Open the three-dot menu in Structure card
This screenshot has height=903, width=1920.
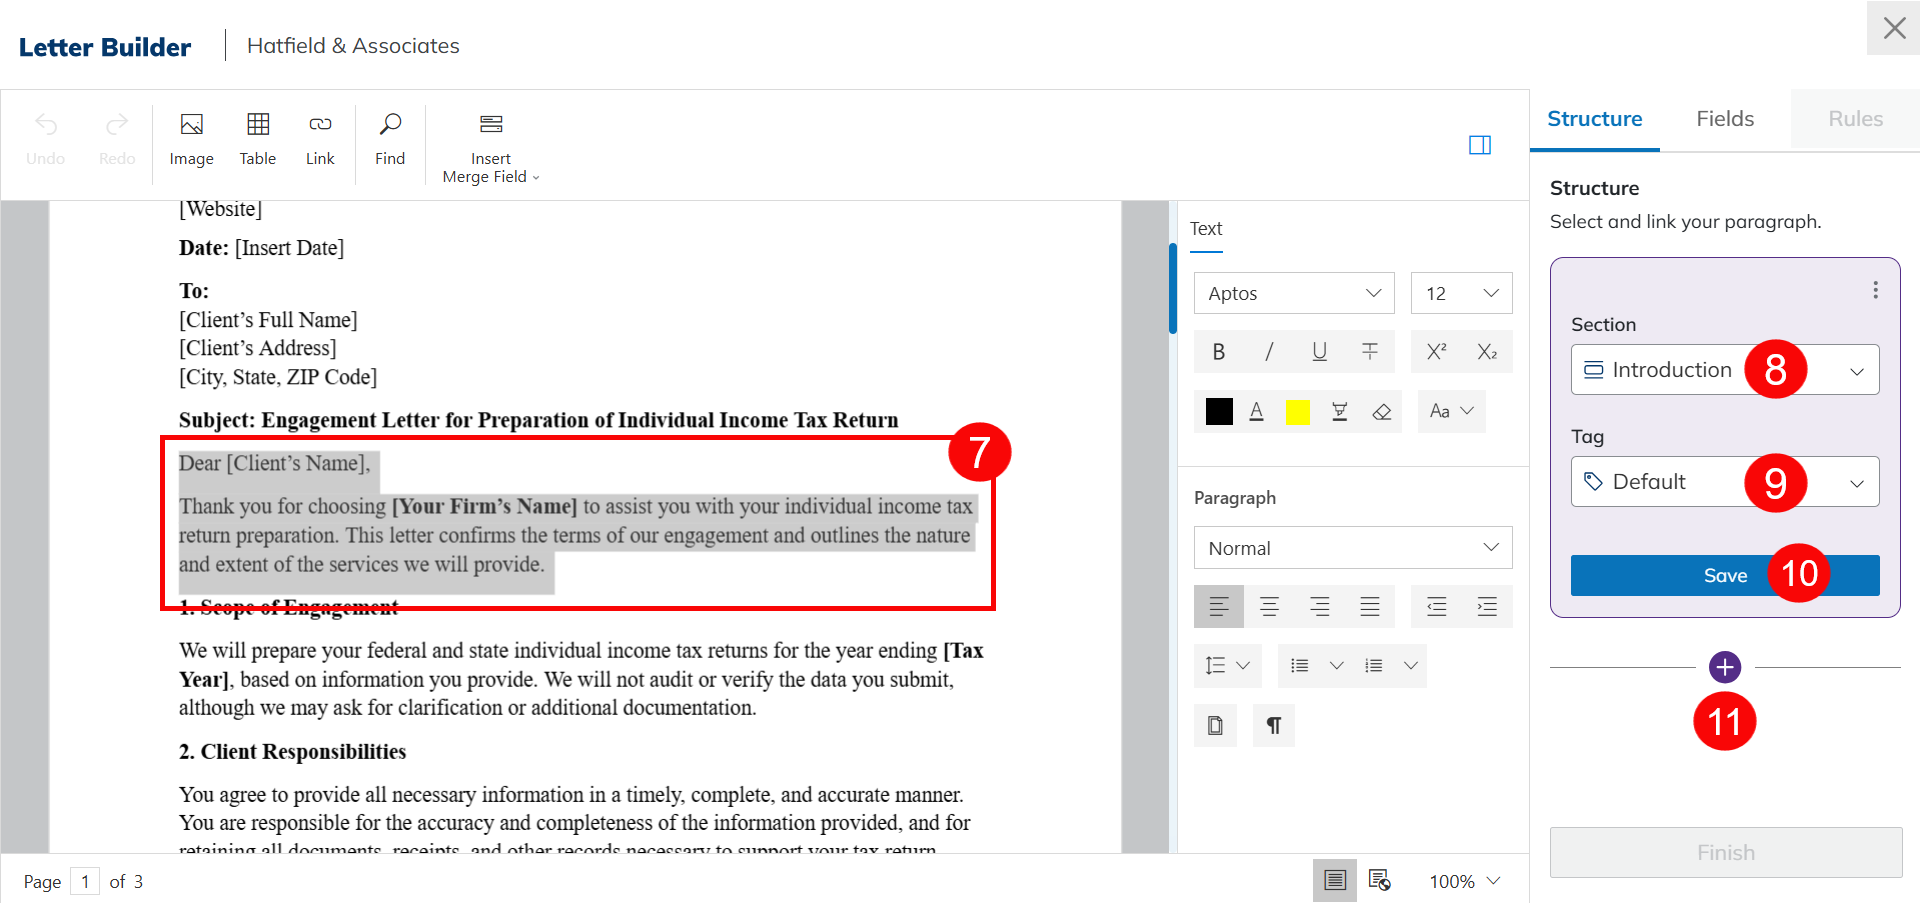1875,290
